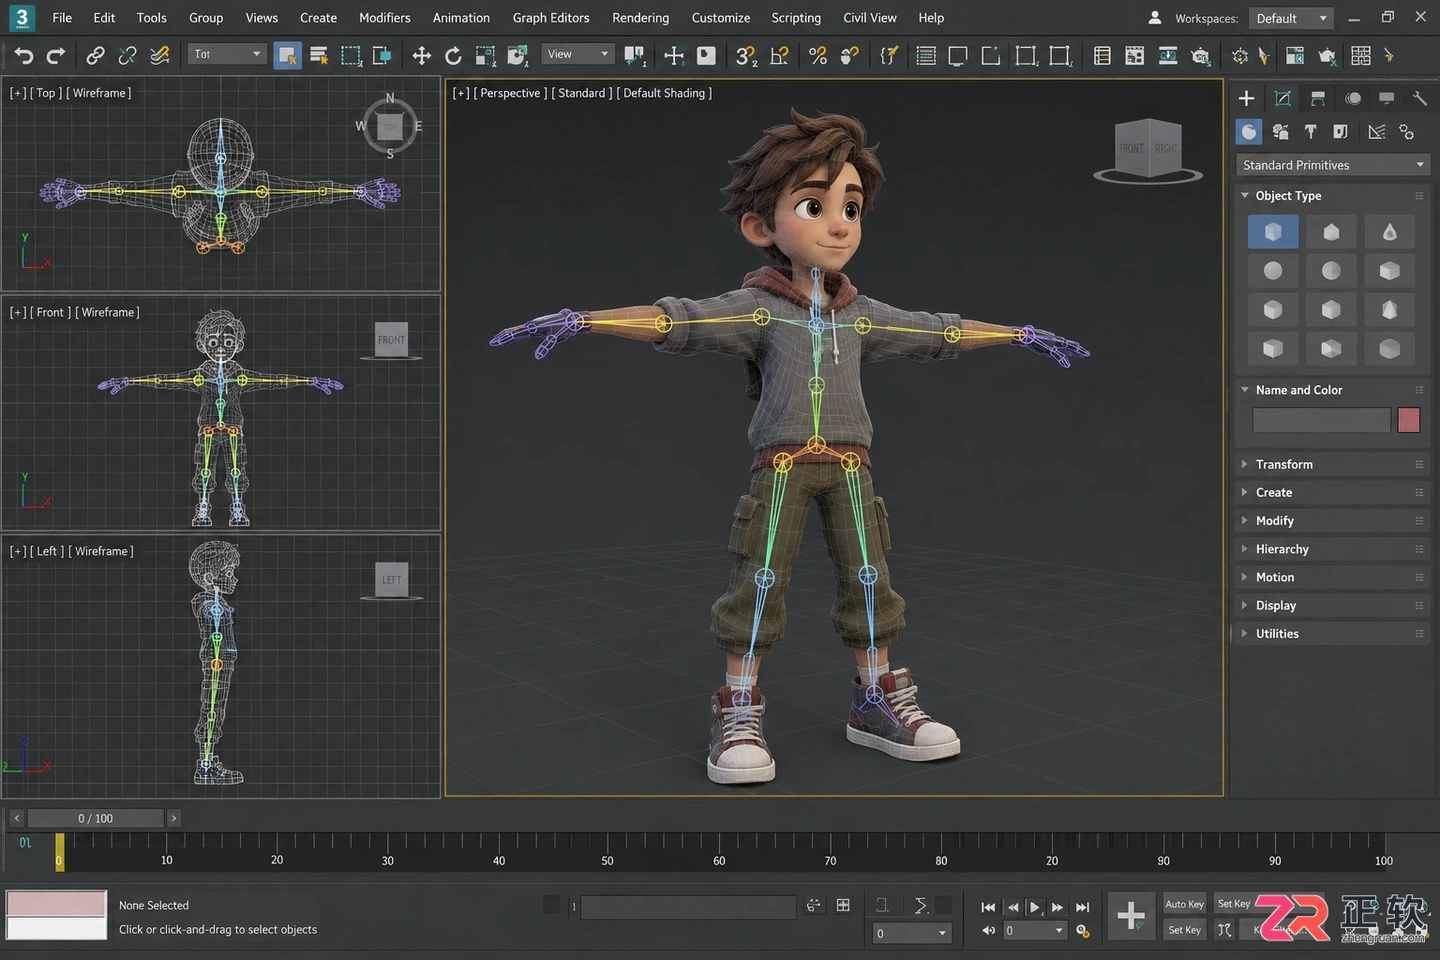Image resolution: width=1440 pixels, height=960 pixels.
Task: Toggle Angle Snap in the toolbar
Action: (779, 56)
